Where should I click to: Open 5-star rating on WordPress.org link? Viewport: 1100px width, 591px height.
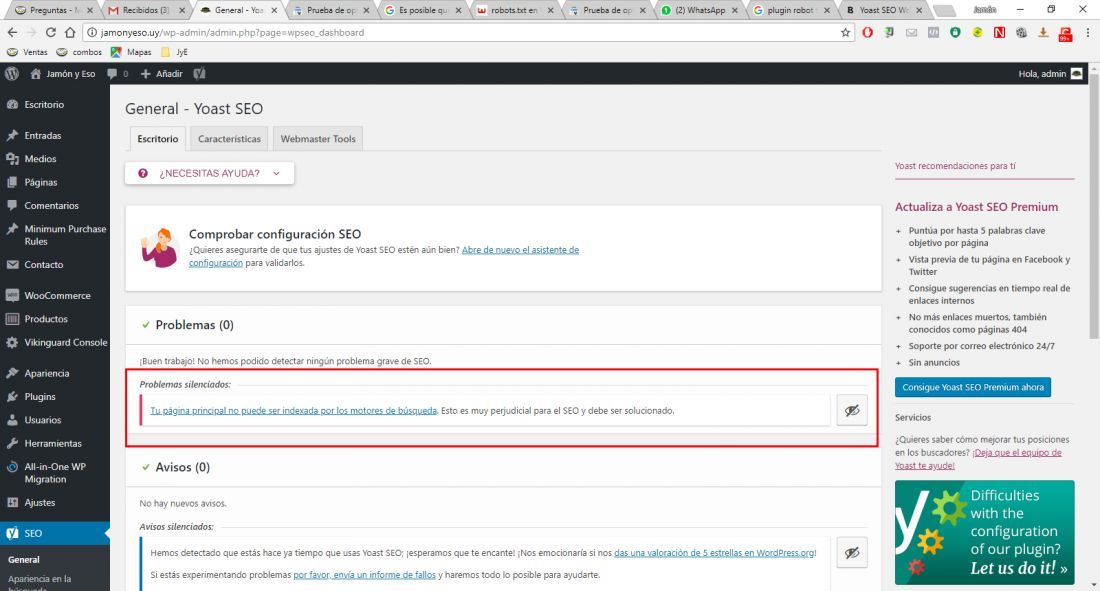(713, 553)
